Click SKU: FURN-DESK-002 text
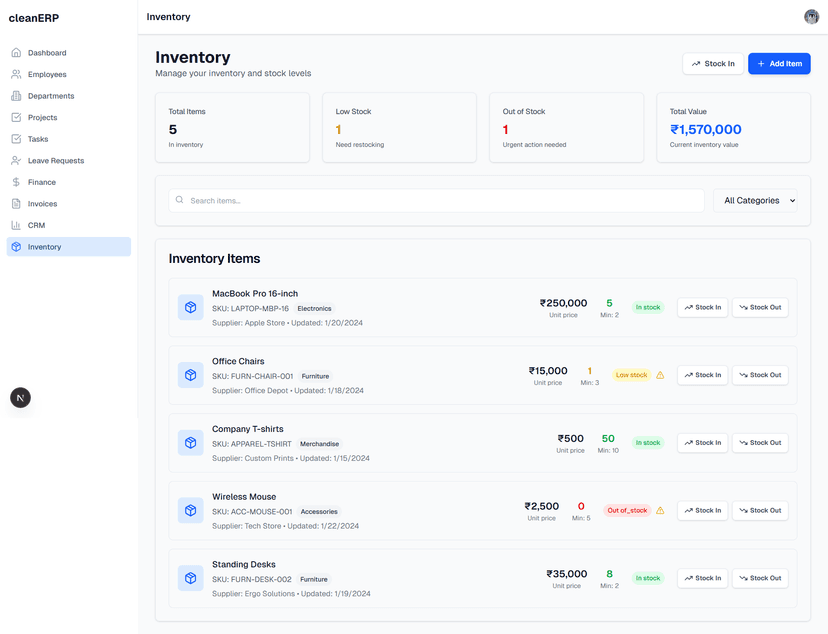The width and height of the screenshot is (828, 634). click(x=252, y=579)
